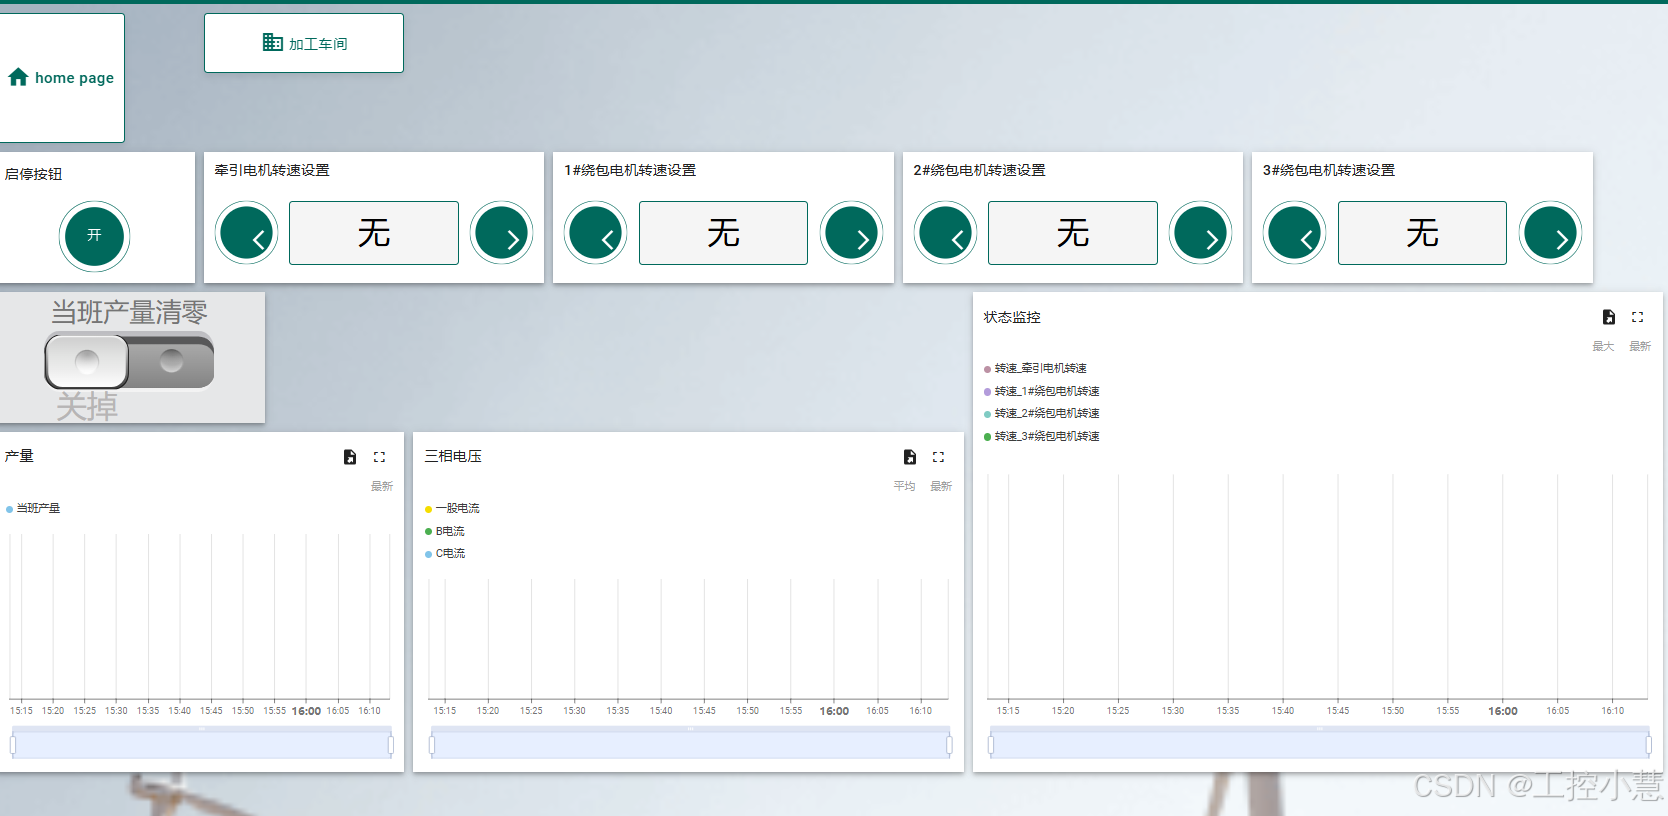Select 最大 in the 状态监控 chart
The width and height of the screenshot is (1668, 816).
coord(1603,346)
